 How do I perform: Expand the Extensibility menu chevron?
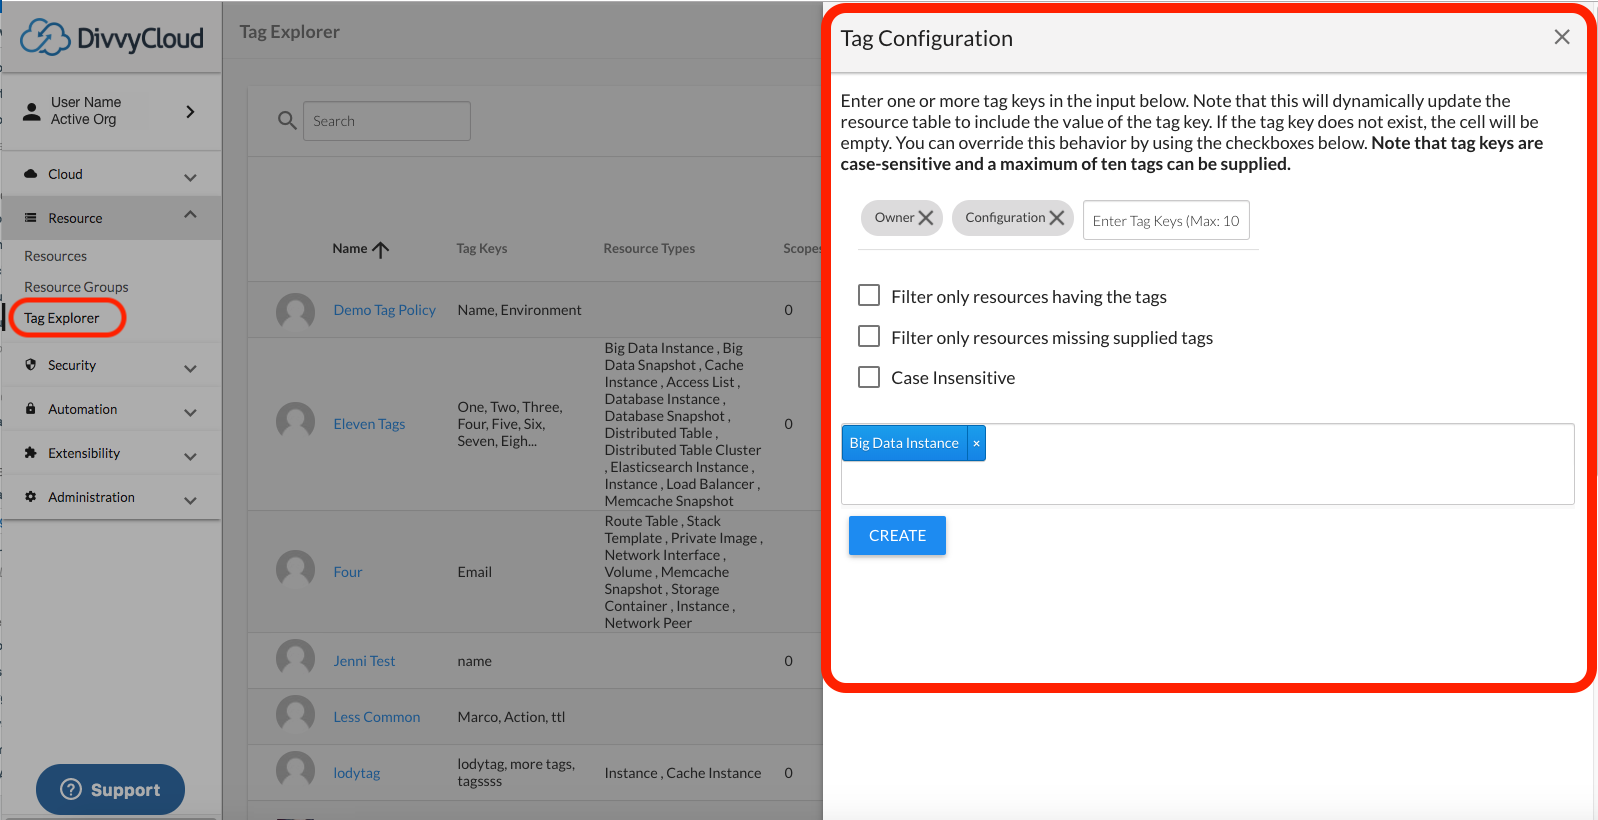[x=190, y=457]
